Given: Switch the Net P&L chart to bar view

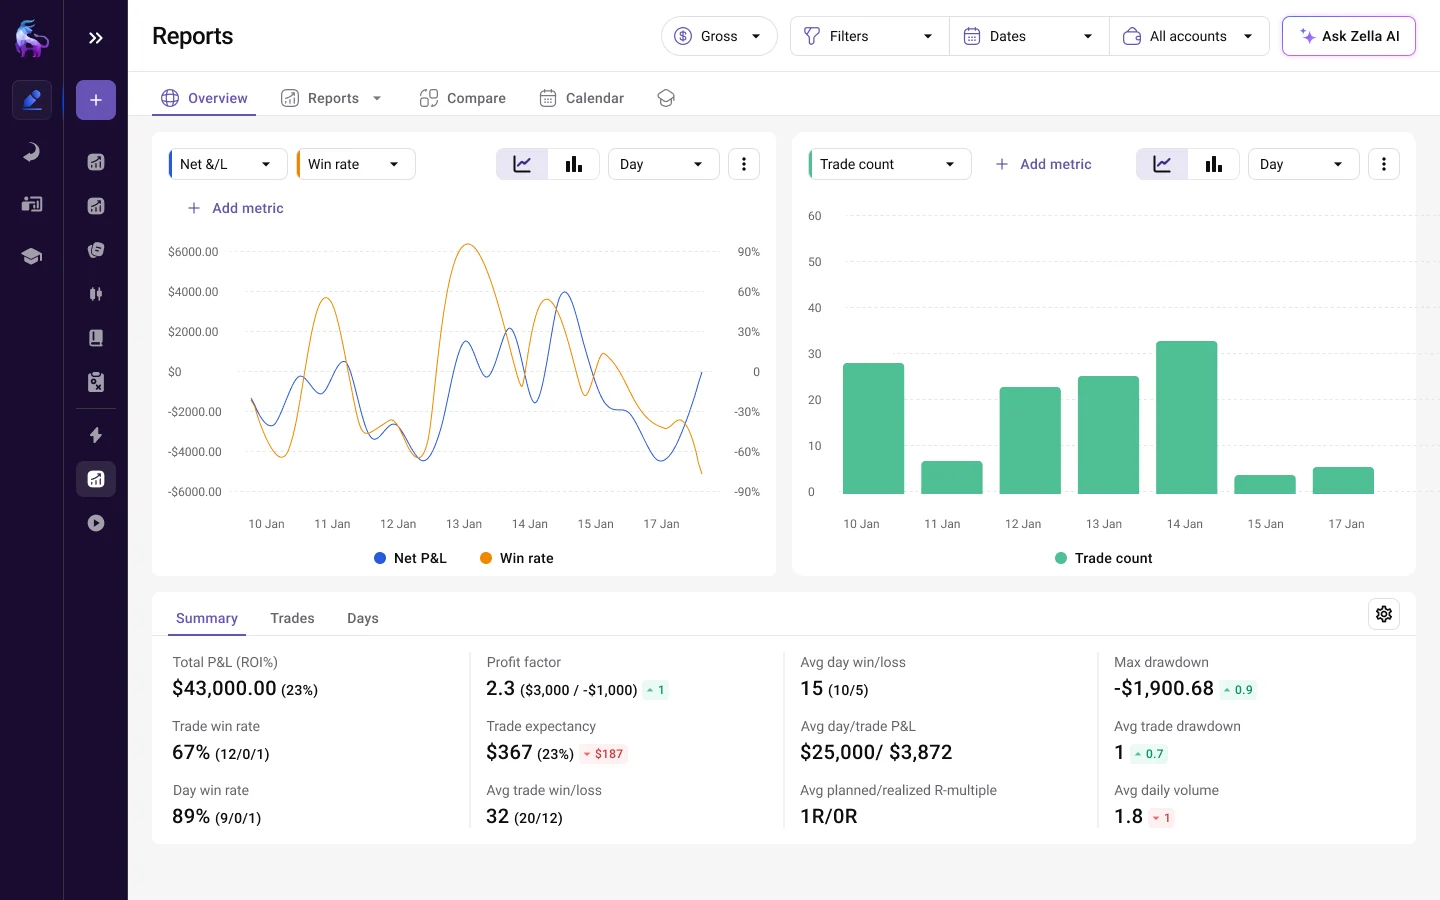Looking at the screenshot, I should pyautogui.click(x=574, y=164).
